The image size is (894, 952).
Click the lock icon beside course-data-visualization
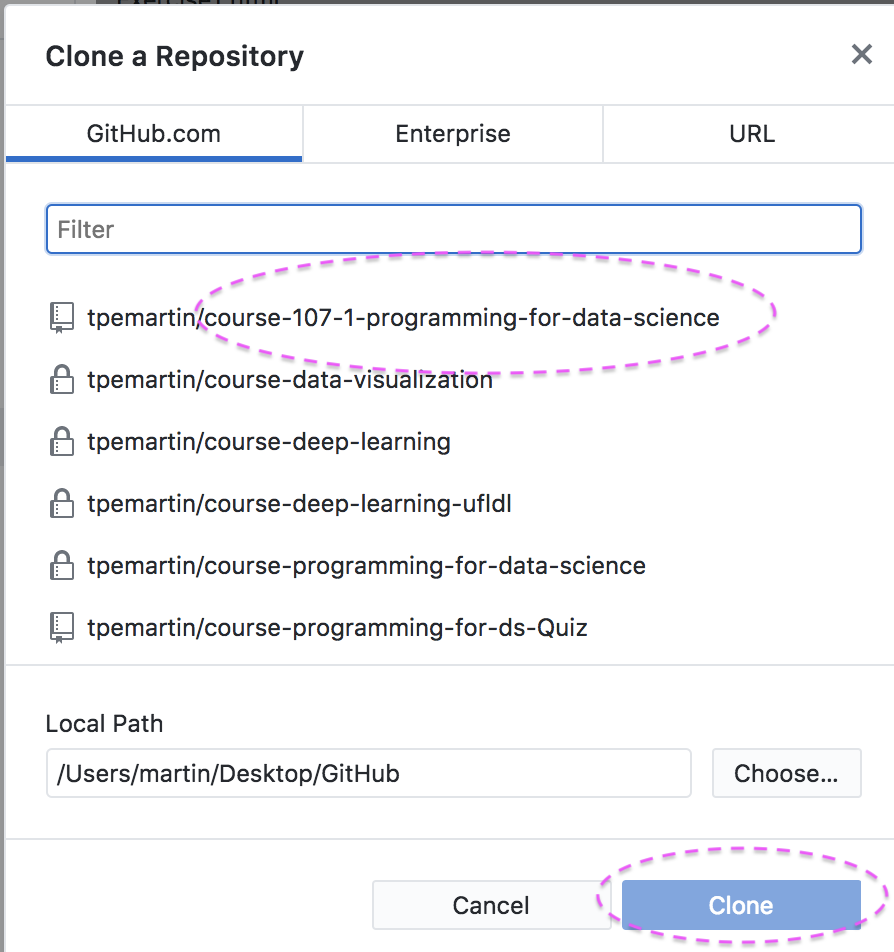pos(61,379)
